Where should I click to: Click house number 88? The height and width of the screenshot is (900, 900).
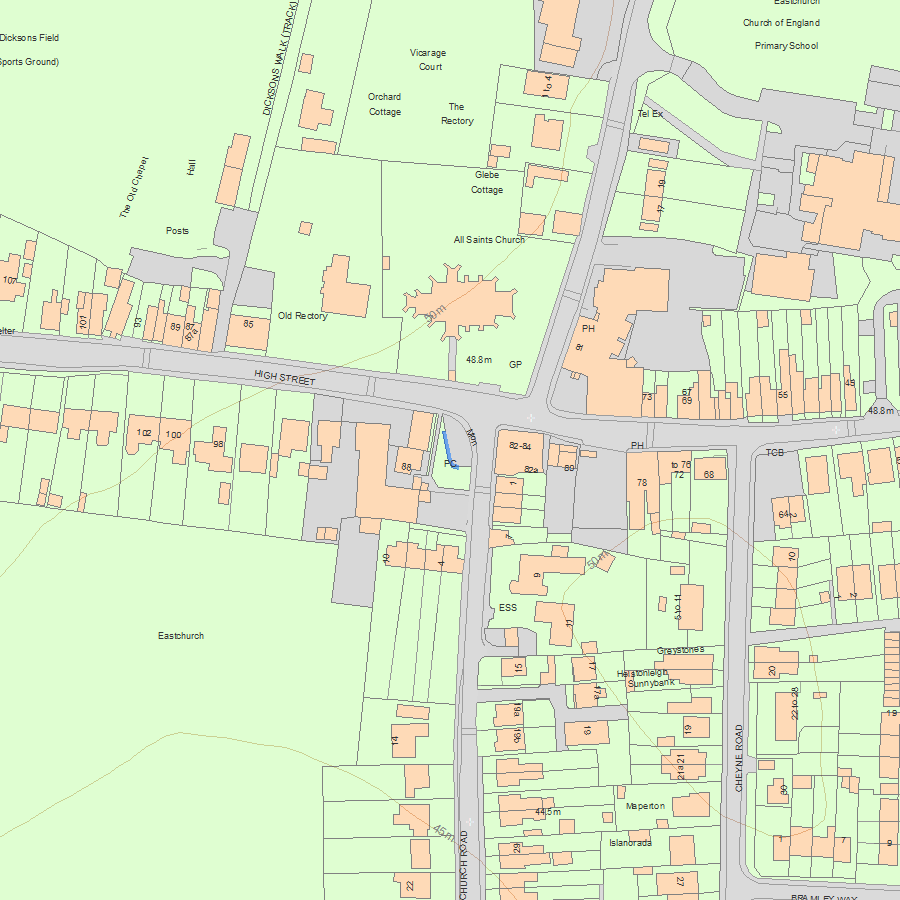click(x=406, y=467)
